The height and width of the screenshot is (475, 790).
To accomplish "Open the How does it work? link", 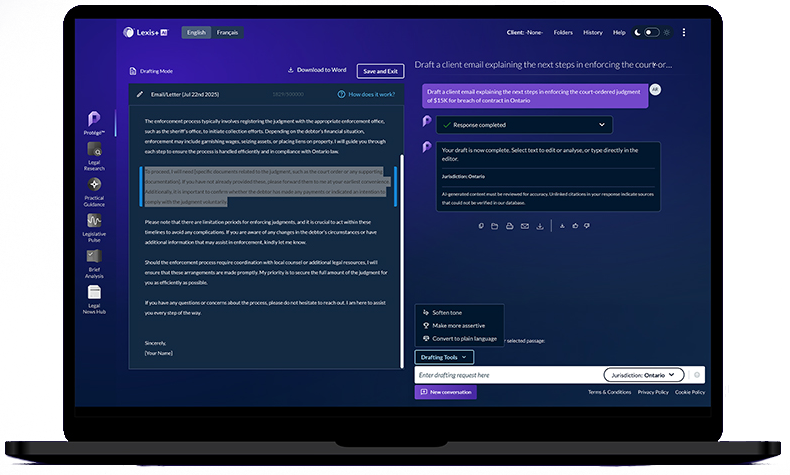I will pyautogui.click(x=366, y=94).
